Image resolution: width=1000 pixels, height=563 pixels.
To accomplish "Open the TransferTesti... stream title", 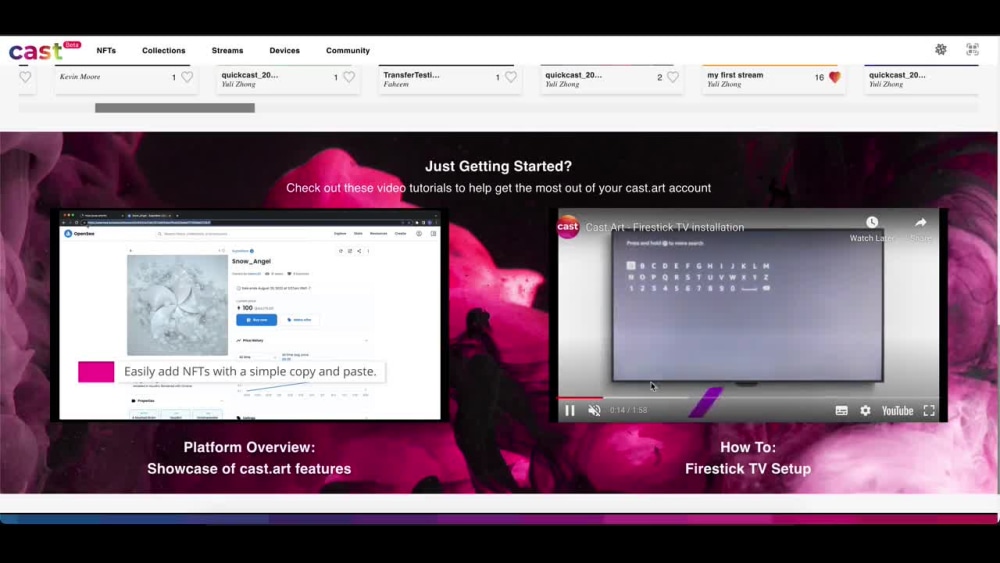I will click(x=411, y=75).
